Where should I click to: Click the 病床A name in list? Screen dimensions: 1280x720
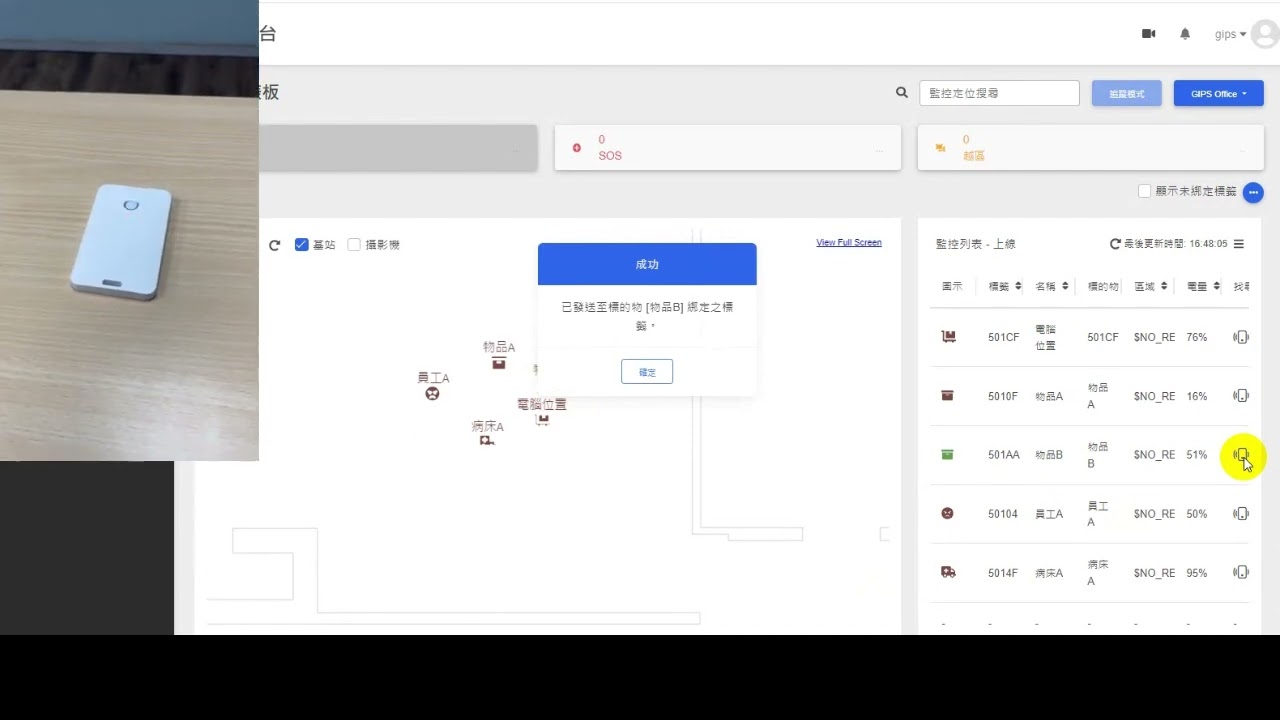tap(1049, 573)
